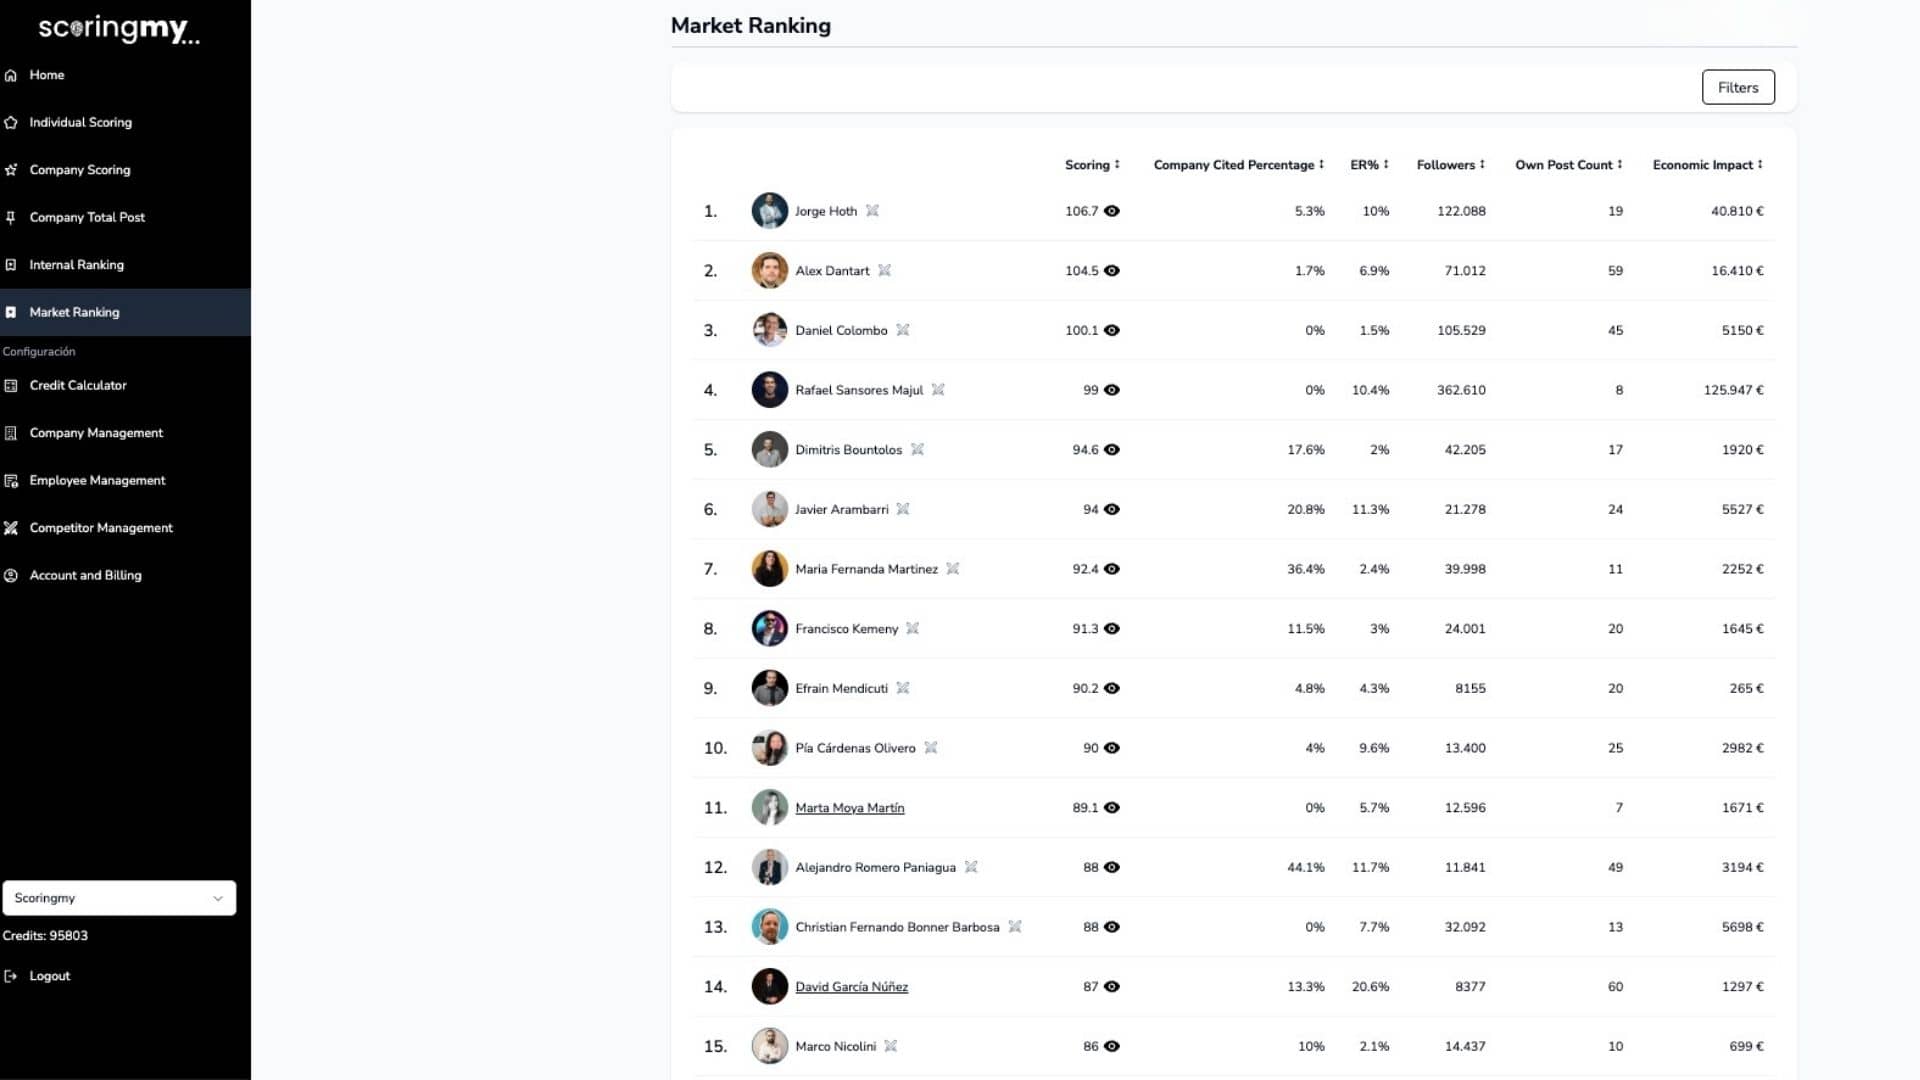Click the Company Total Post pin icon

click(x=11, y=217)
